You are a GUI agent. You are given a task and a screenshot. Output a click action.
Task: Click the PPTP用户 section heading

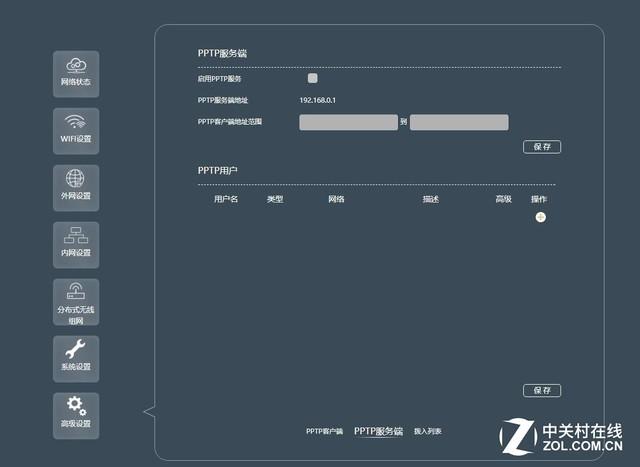point(218,170)
